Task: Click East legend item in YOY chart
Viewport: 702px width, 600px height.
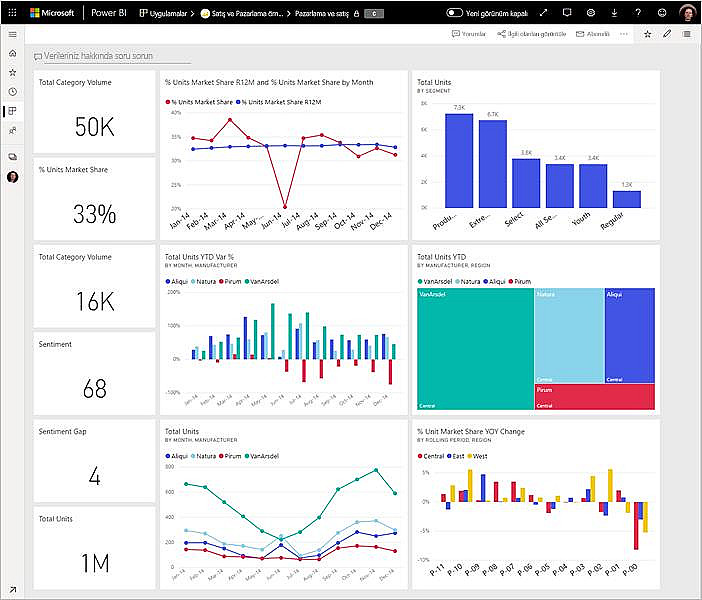Action: [x=456, y=456]
